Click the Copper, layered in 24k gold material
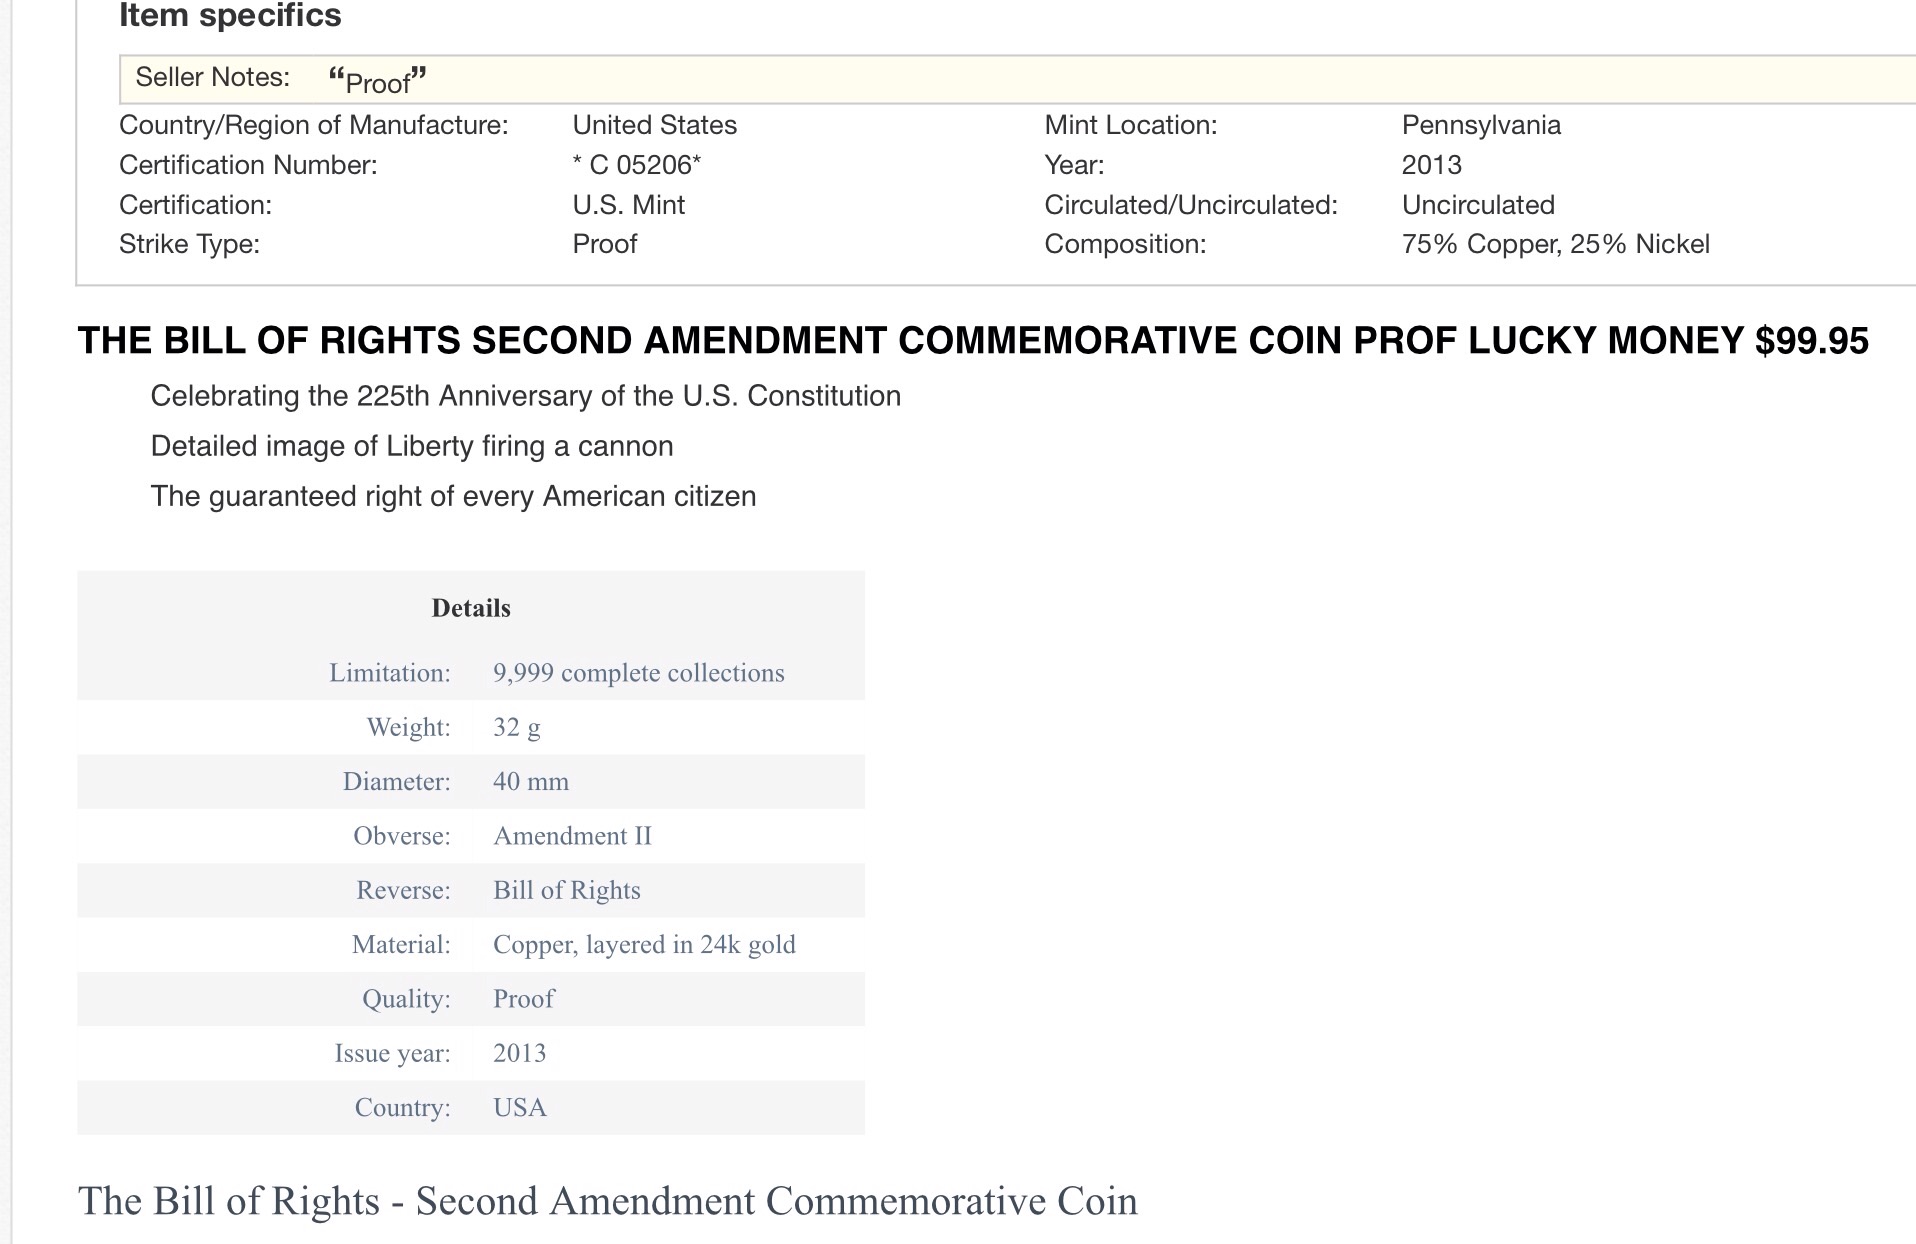 click(644, 945)
